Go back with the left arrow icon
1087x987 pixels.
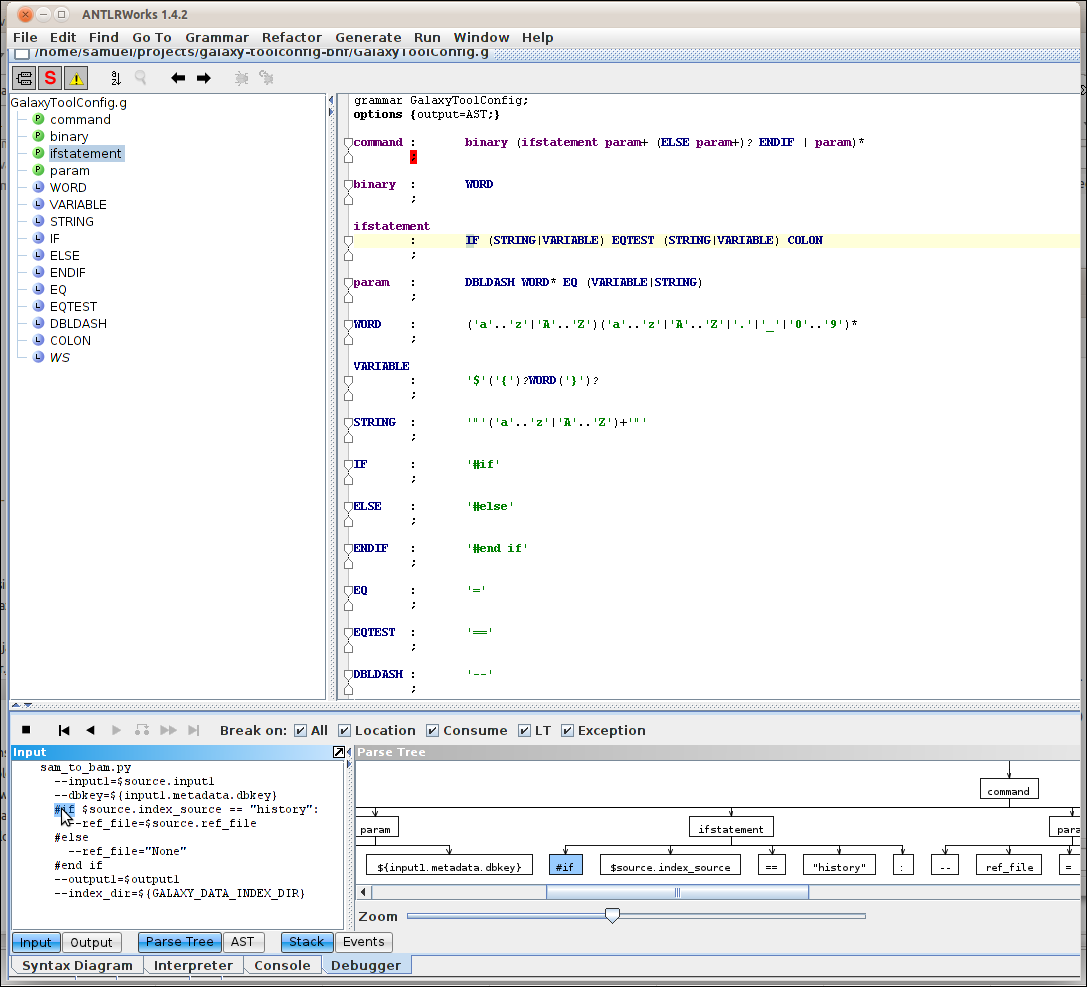[178, 78]
